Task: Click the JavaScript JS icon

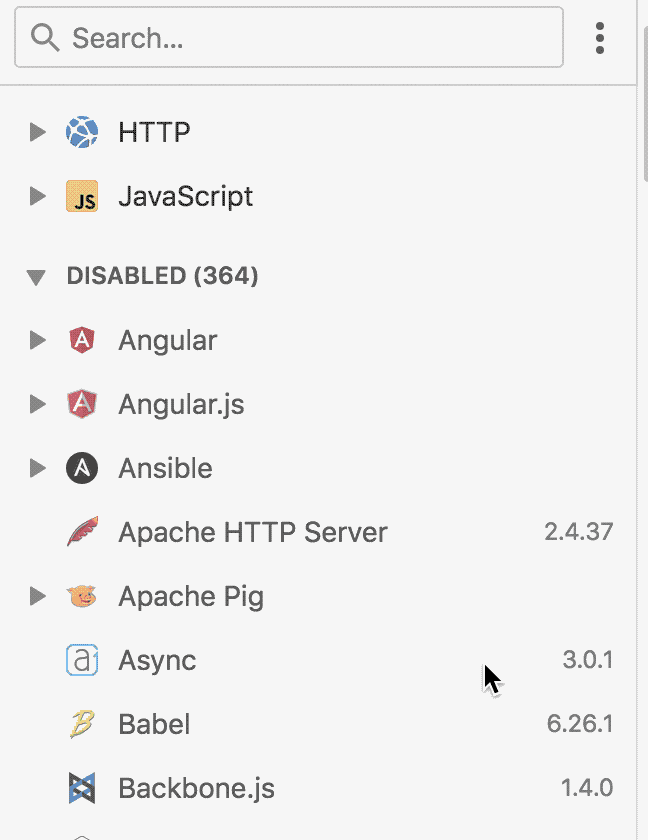Action: click(82, 196)
